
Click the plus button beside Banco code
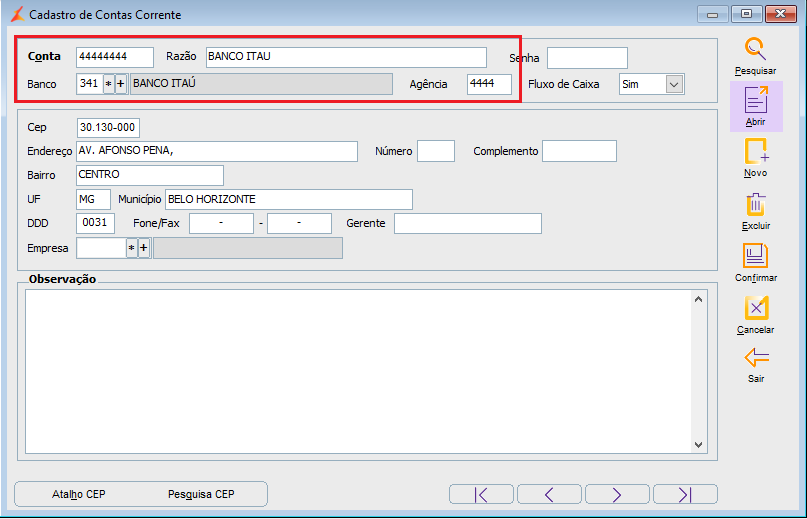pyautogui.click(x=120, y=84)
